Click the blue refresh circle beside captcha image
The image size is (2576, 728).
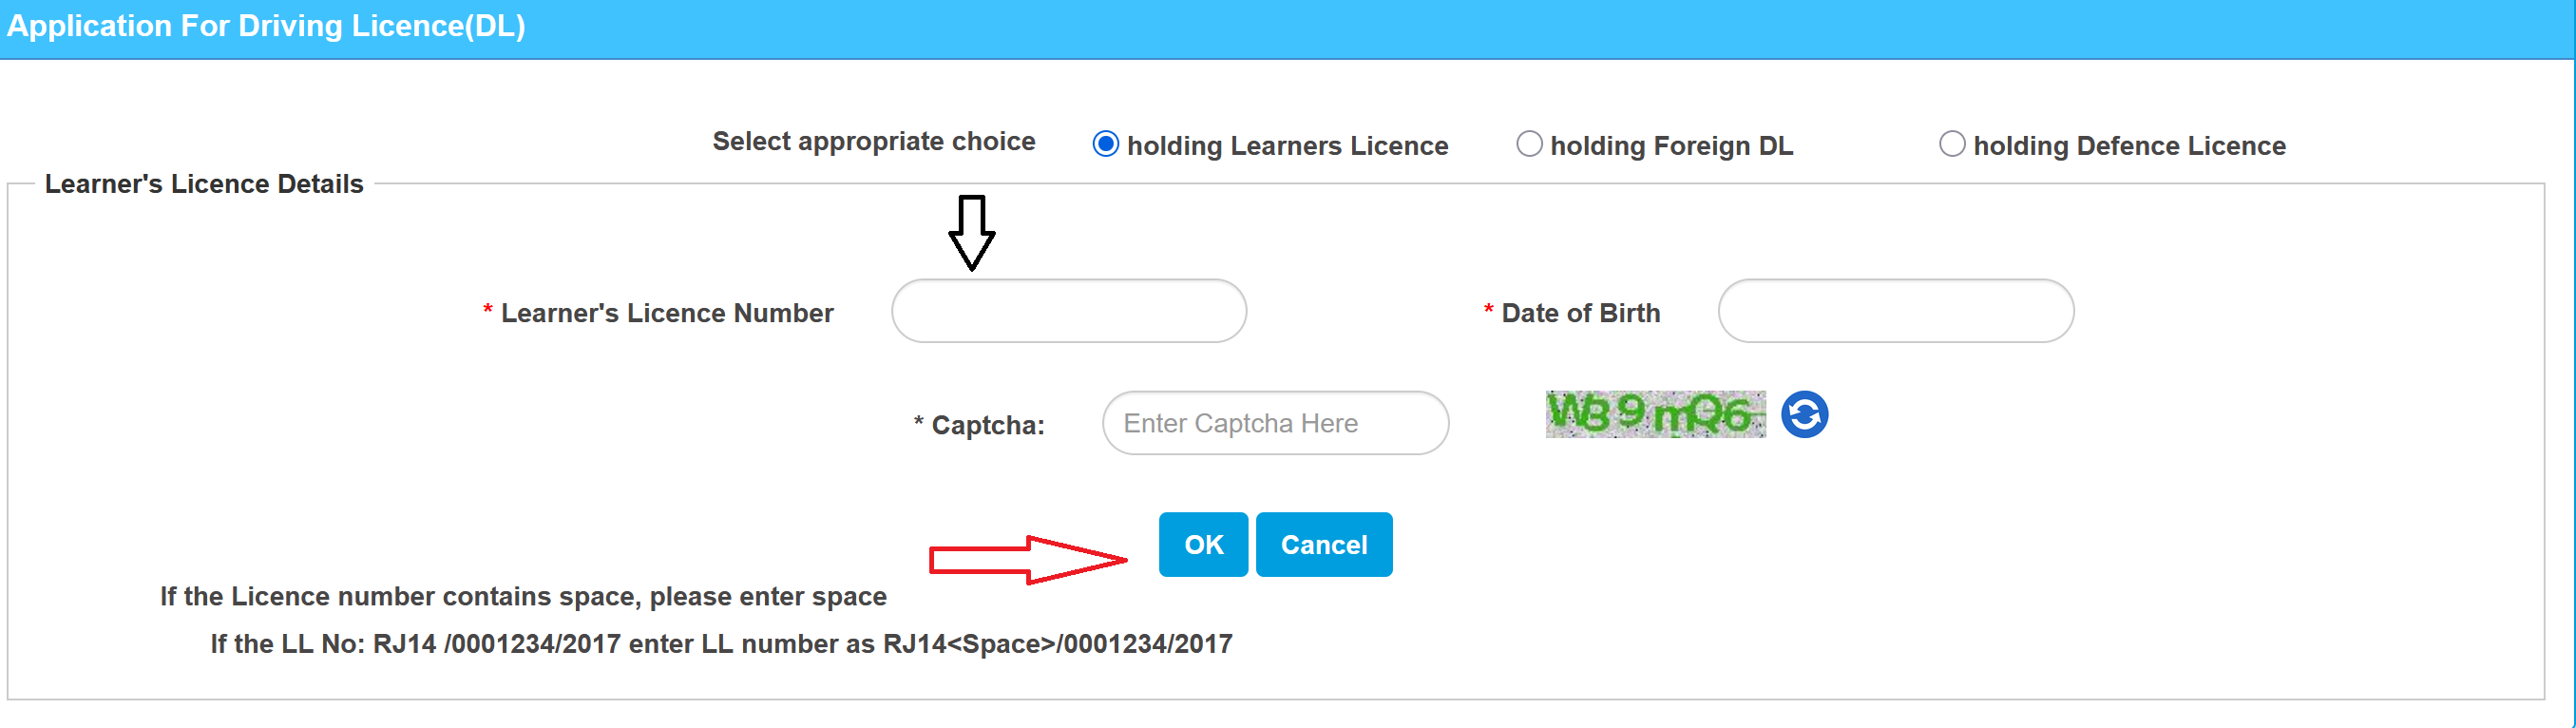(1806, 415)
